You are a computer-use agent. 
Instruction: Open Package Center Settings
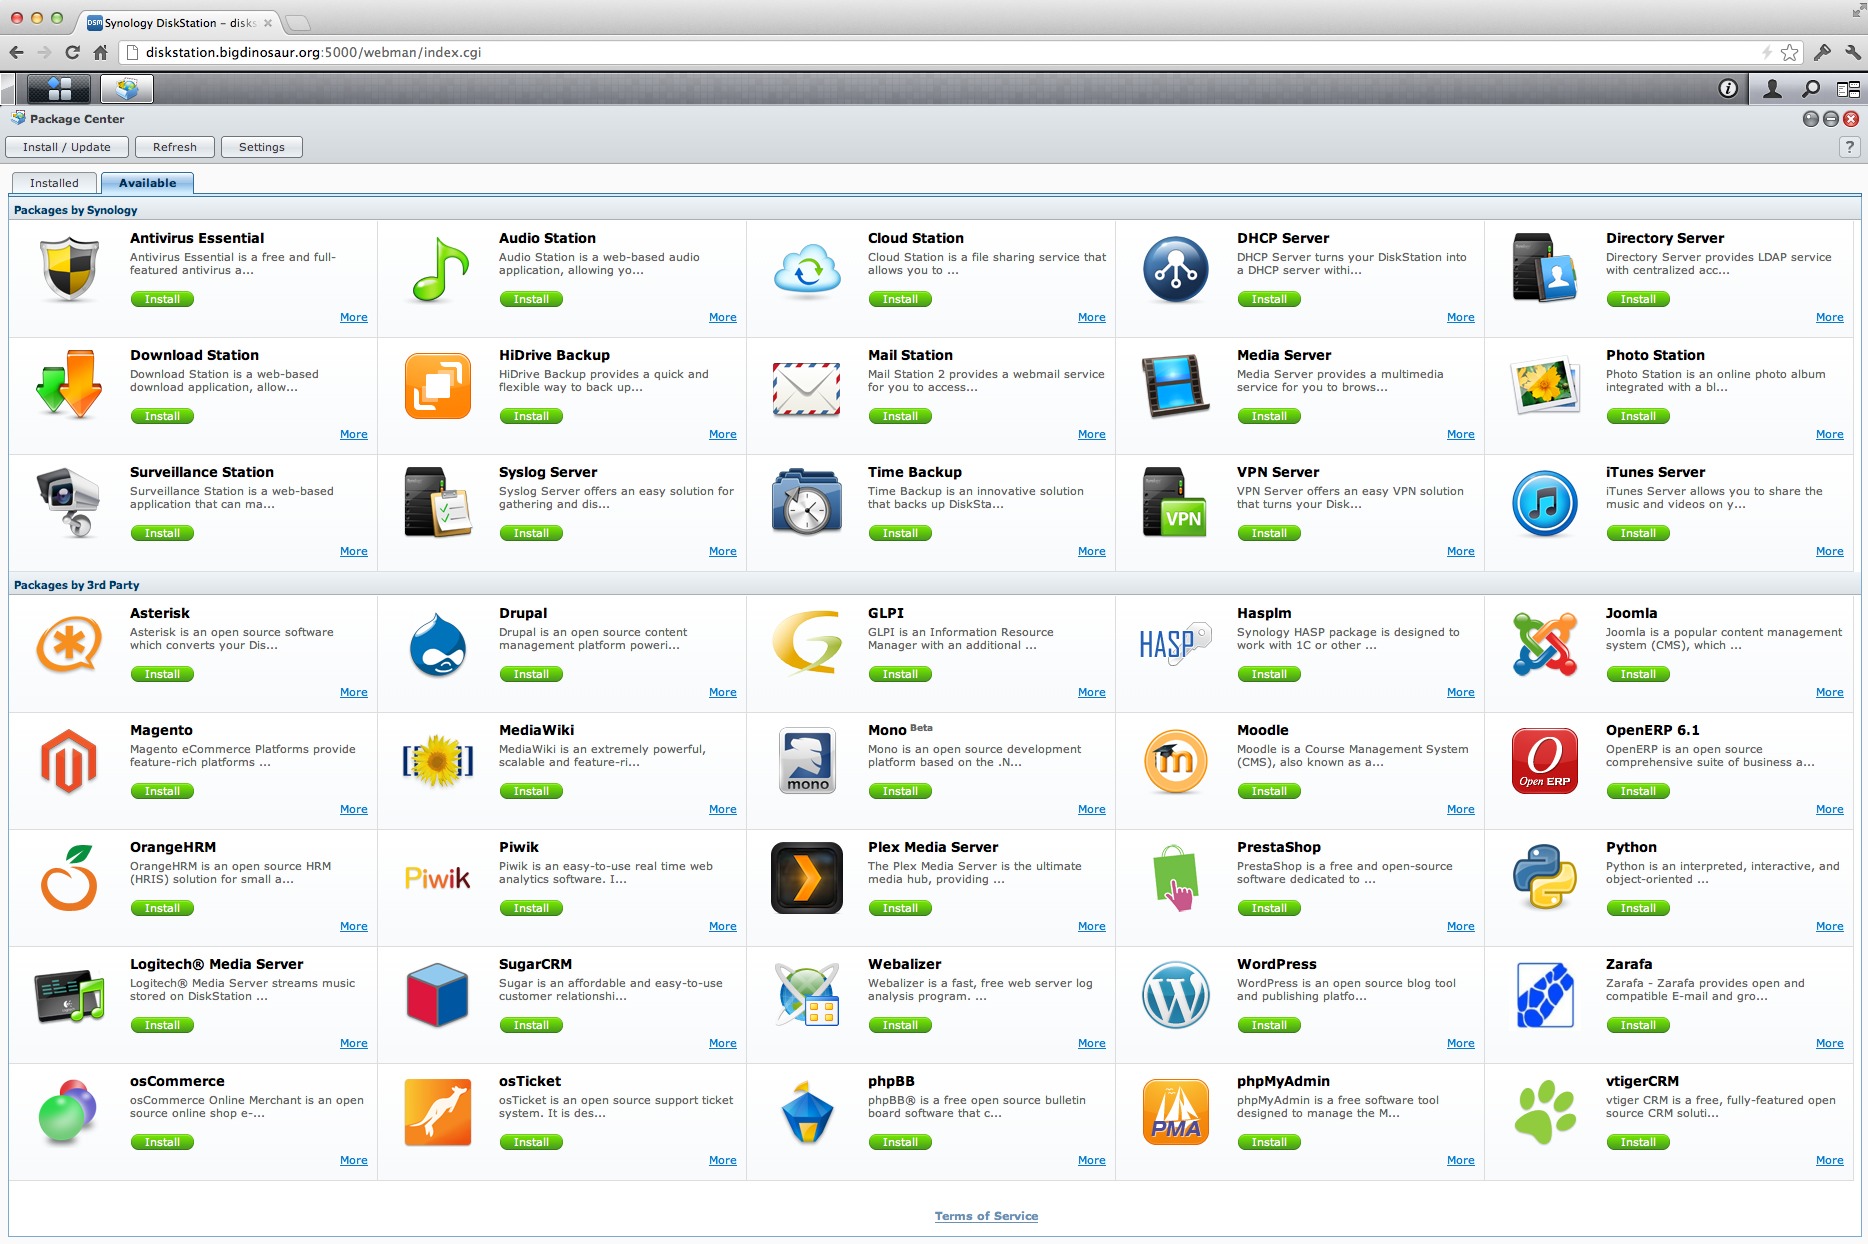(x=262, y=147)
